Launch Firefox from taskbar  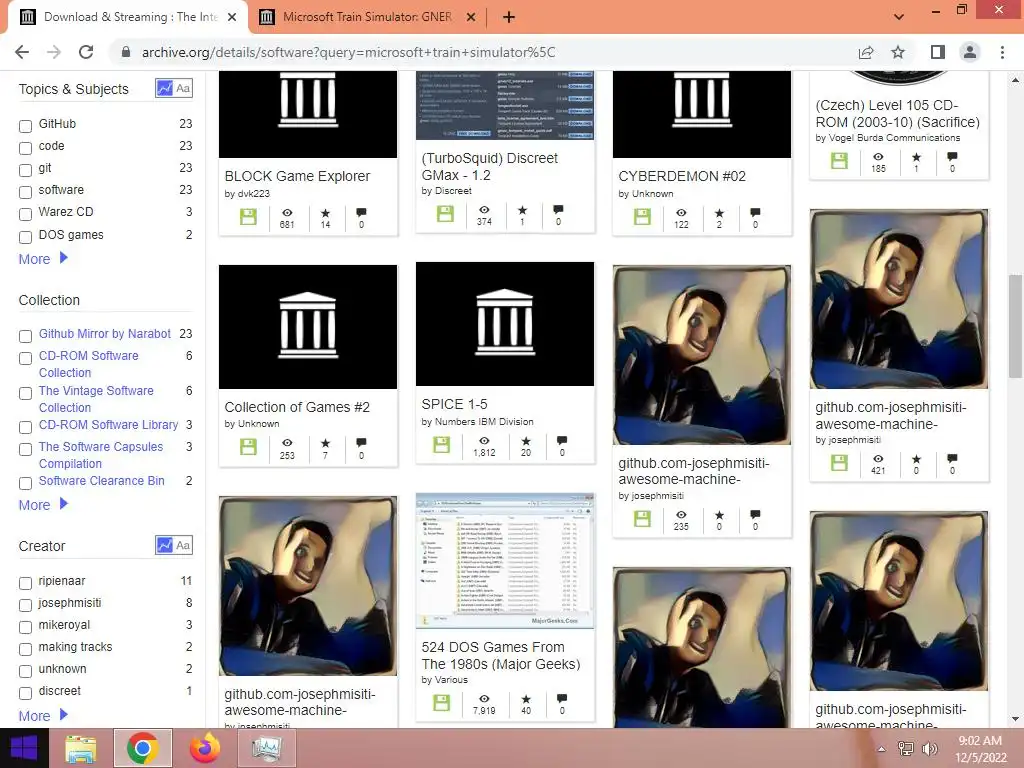[204, 748]
